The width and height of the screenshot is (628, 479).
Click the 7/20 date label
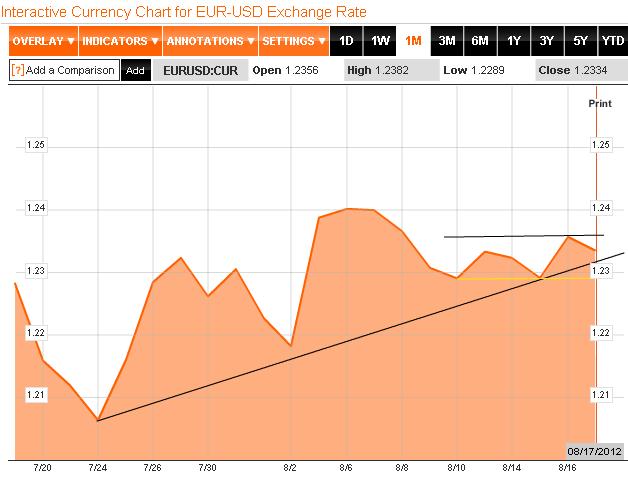pyautogui.click(x=42, y=468)
